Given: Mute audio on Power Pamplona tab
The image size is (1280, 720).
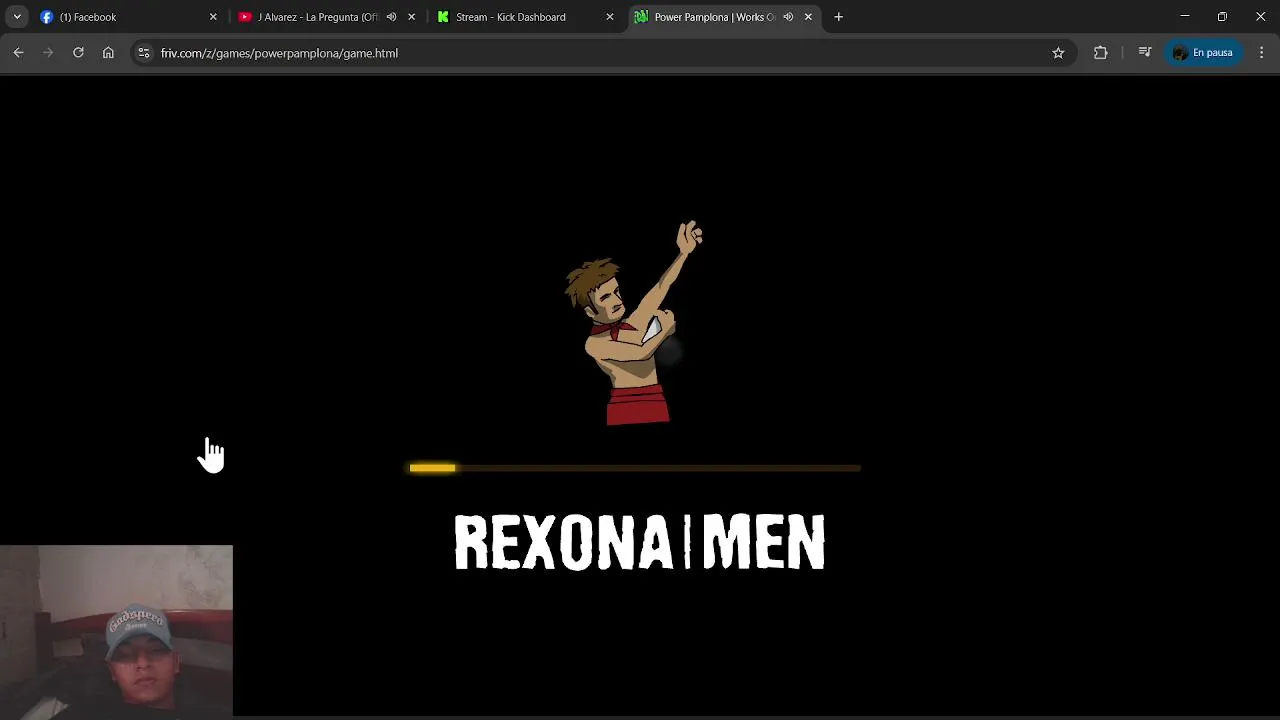Looking at the screenshot, I should (x=788, y=17).
